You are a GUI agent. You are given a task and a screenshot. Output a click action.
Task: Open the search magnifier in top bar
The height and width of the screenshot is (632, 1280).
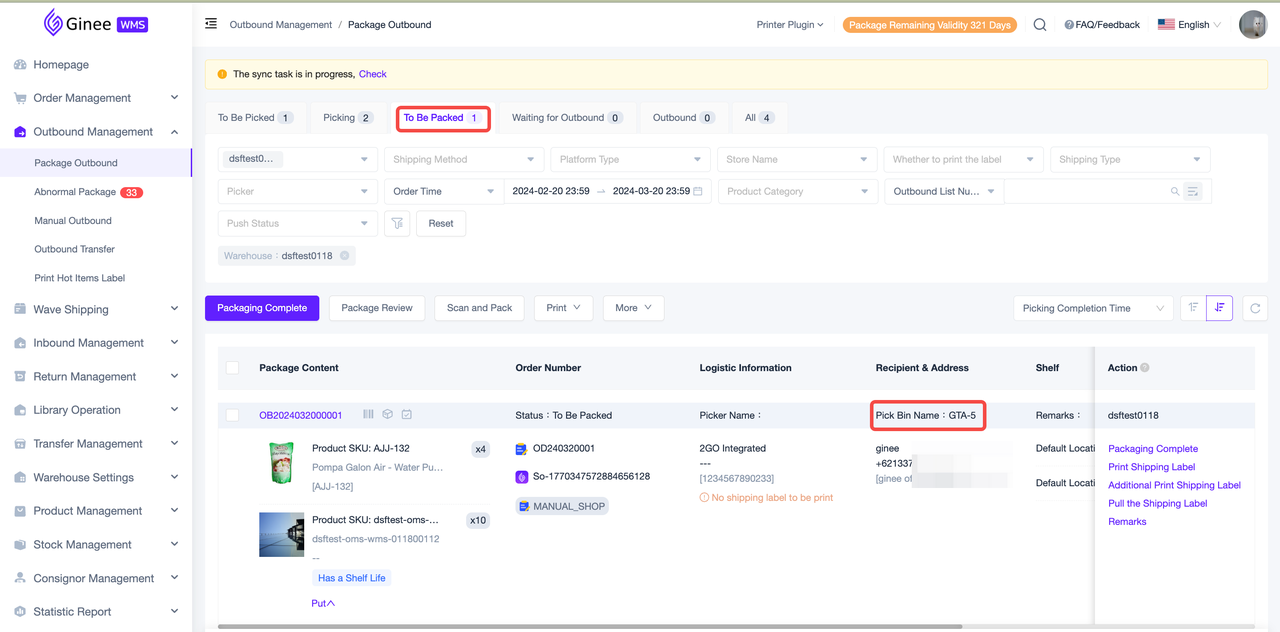coord(1040,25)
